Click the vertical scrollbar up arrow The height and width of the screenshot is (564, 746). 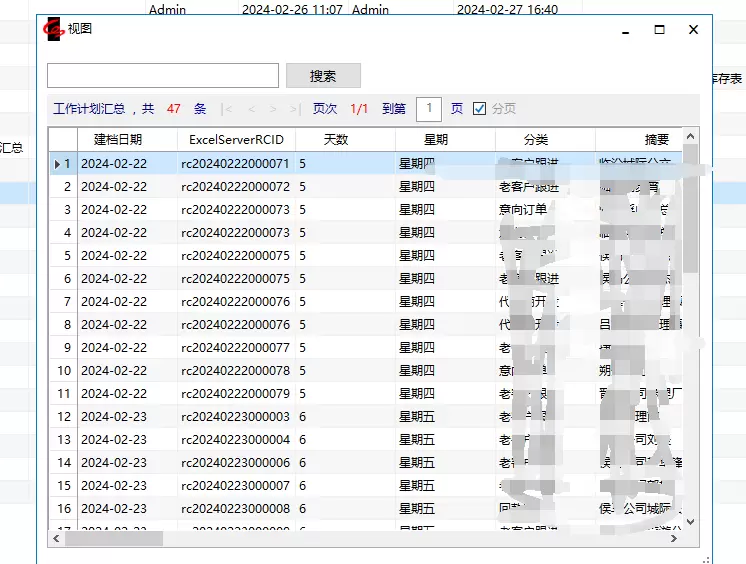(x=690, y=135)
